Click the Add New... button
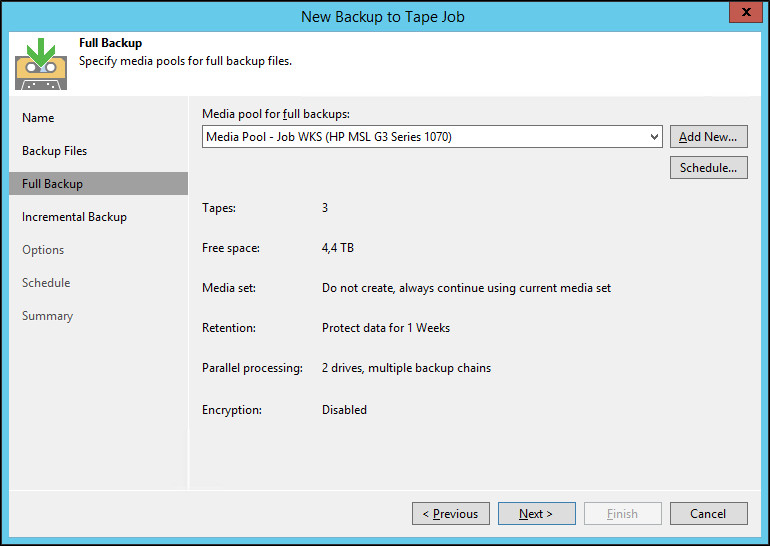Image resolution: width=770 pixels, height=546 pixels. (708, 137)
